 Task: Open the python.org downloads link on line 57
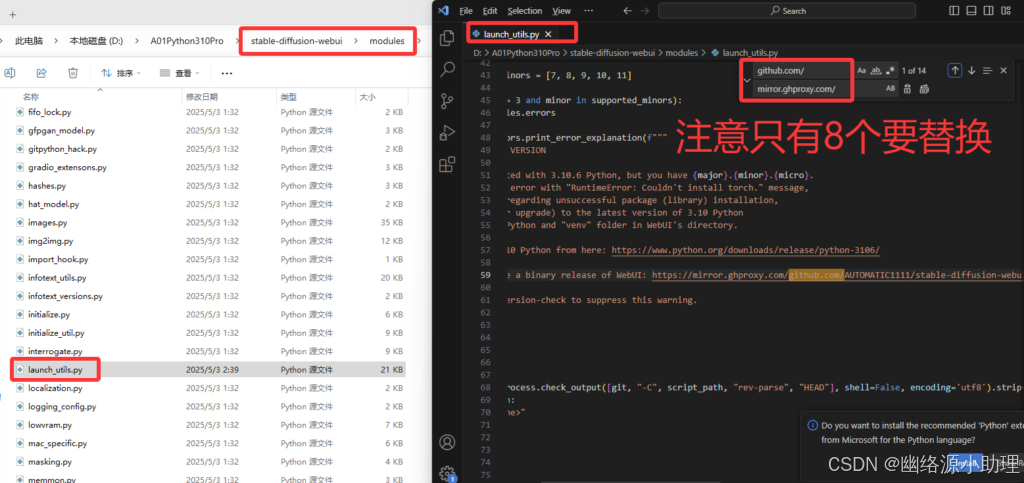(x=746, y=250)
